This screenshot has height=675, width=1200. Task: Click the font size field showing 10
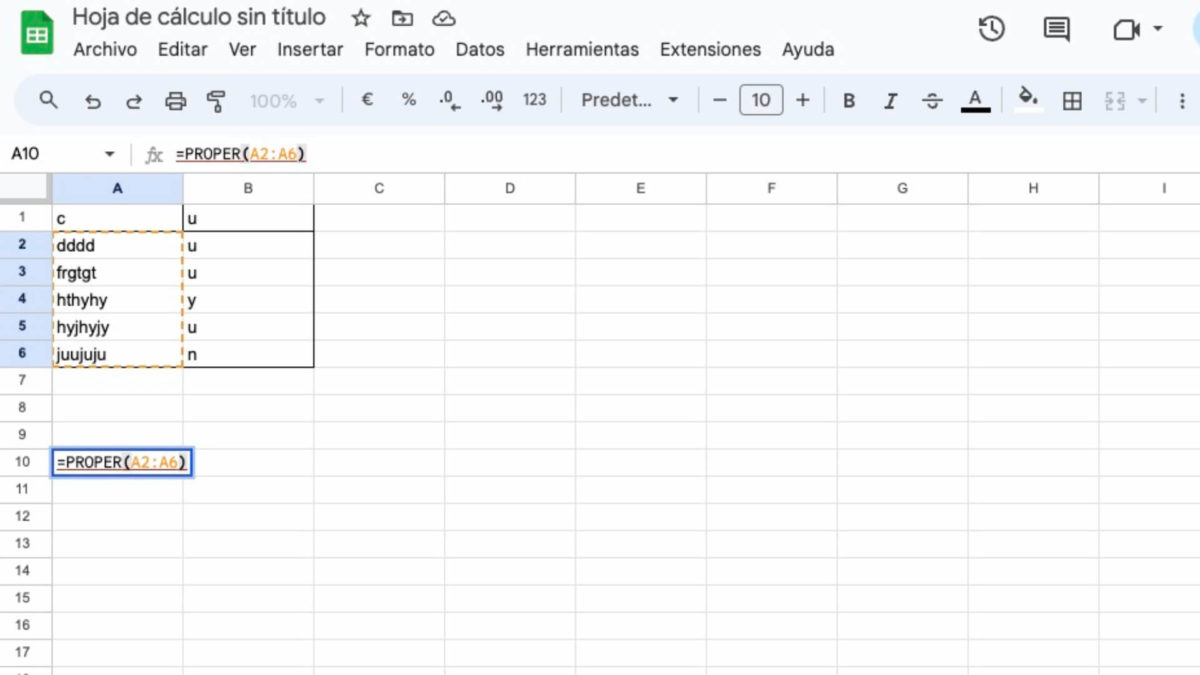click(x=761, y=100)
